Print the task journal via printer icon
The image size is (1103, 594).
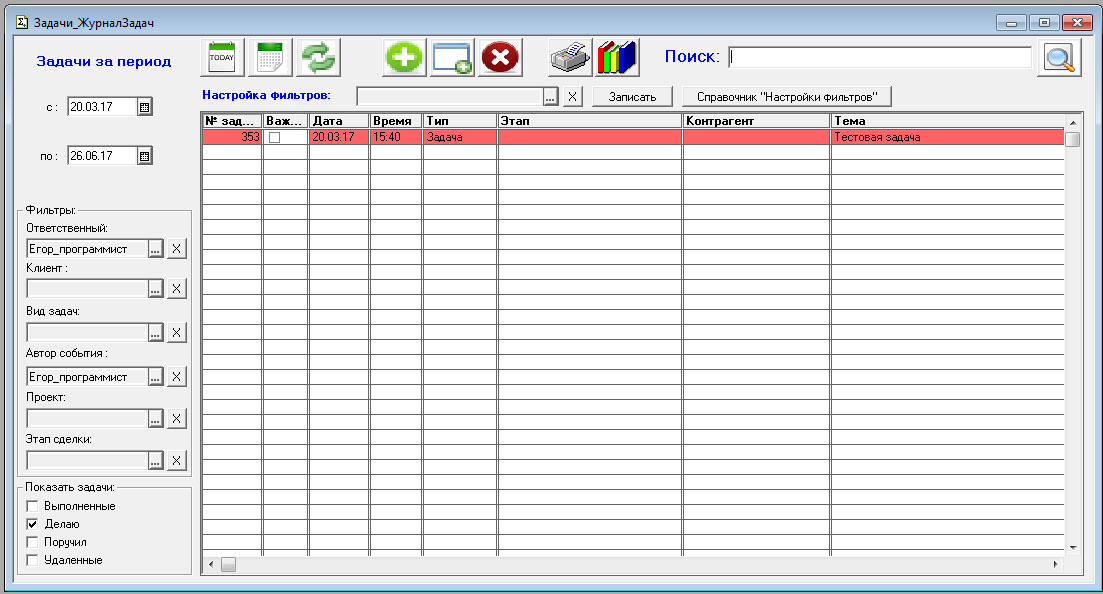[570, 58]
